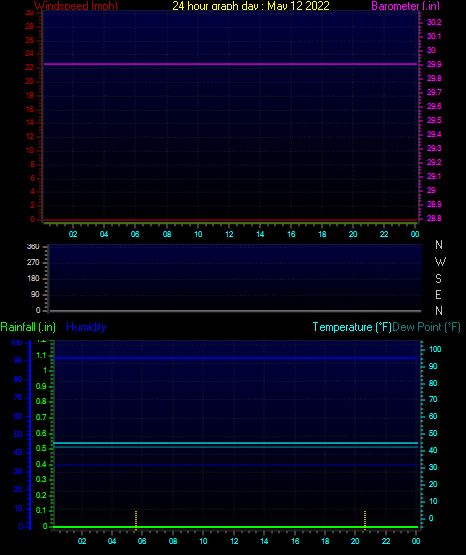Click the 180 degree label on direction axis
Screen dimensions: 466x555
point(33,278)
